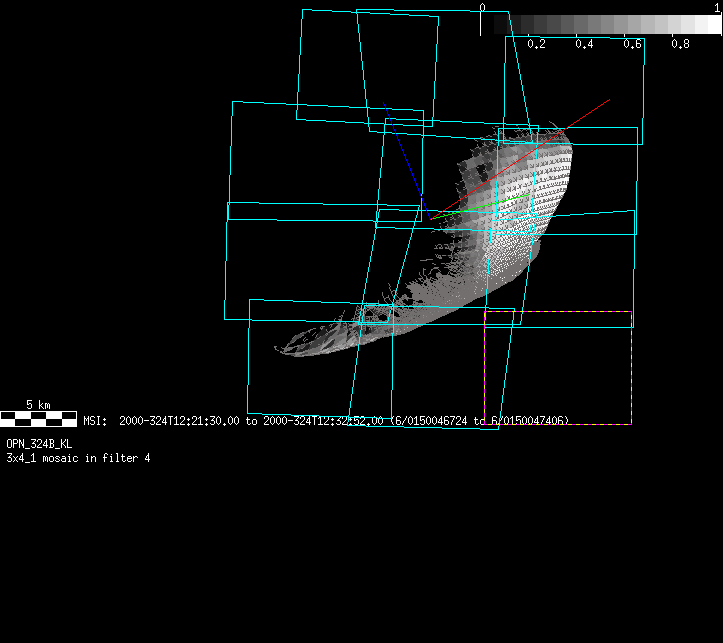Screen dimensions: 723x643
Task: Click the "3x4_1 mosaic in filter 4" caption
Action: [x=78, y=457]
